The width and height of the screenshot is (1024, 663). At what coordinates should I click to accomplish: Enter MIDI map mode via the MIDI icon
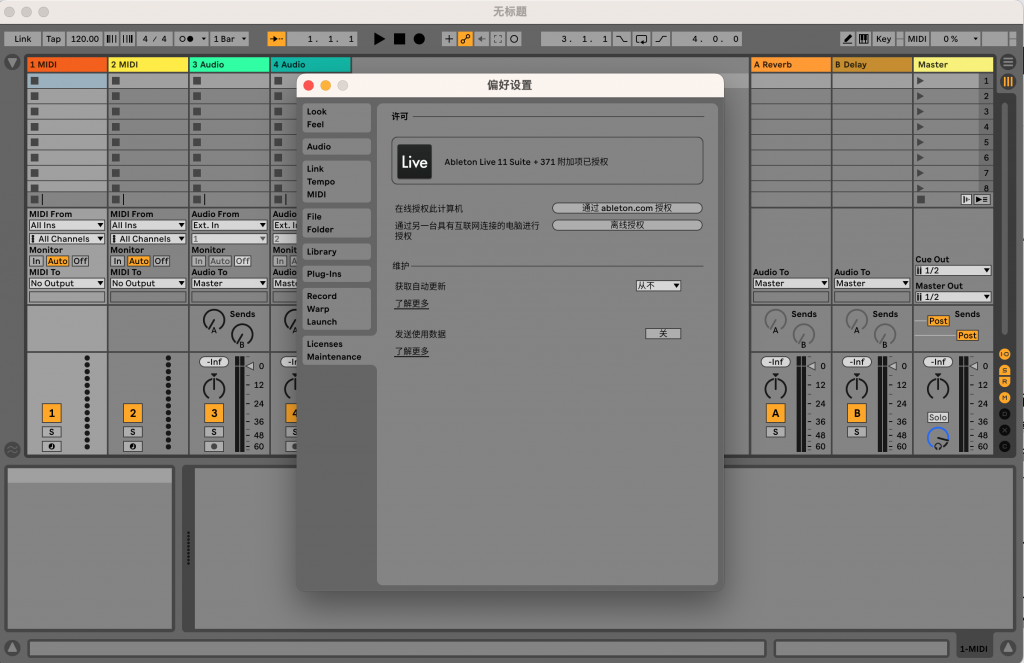coord(917,38)
